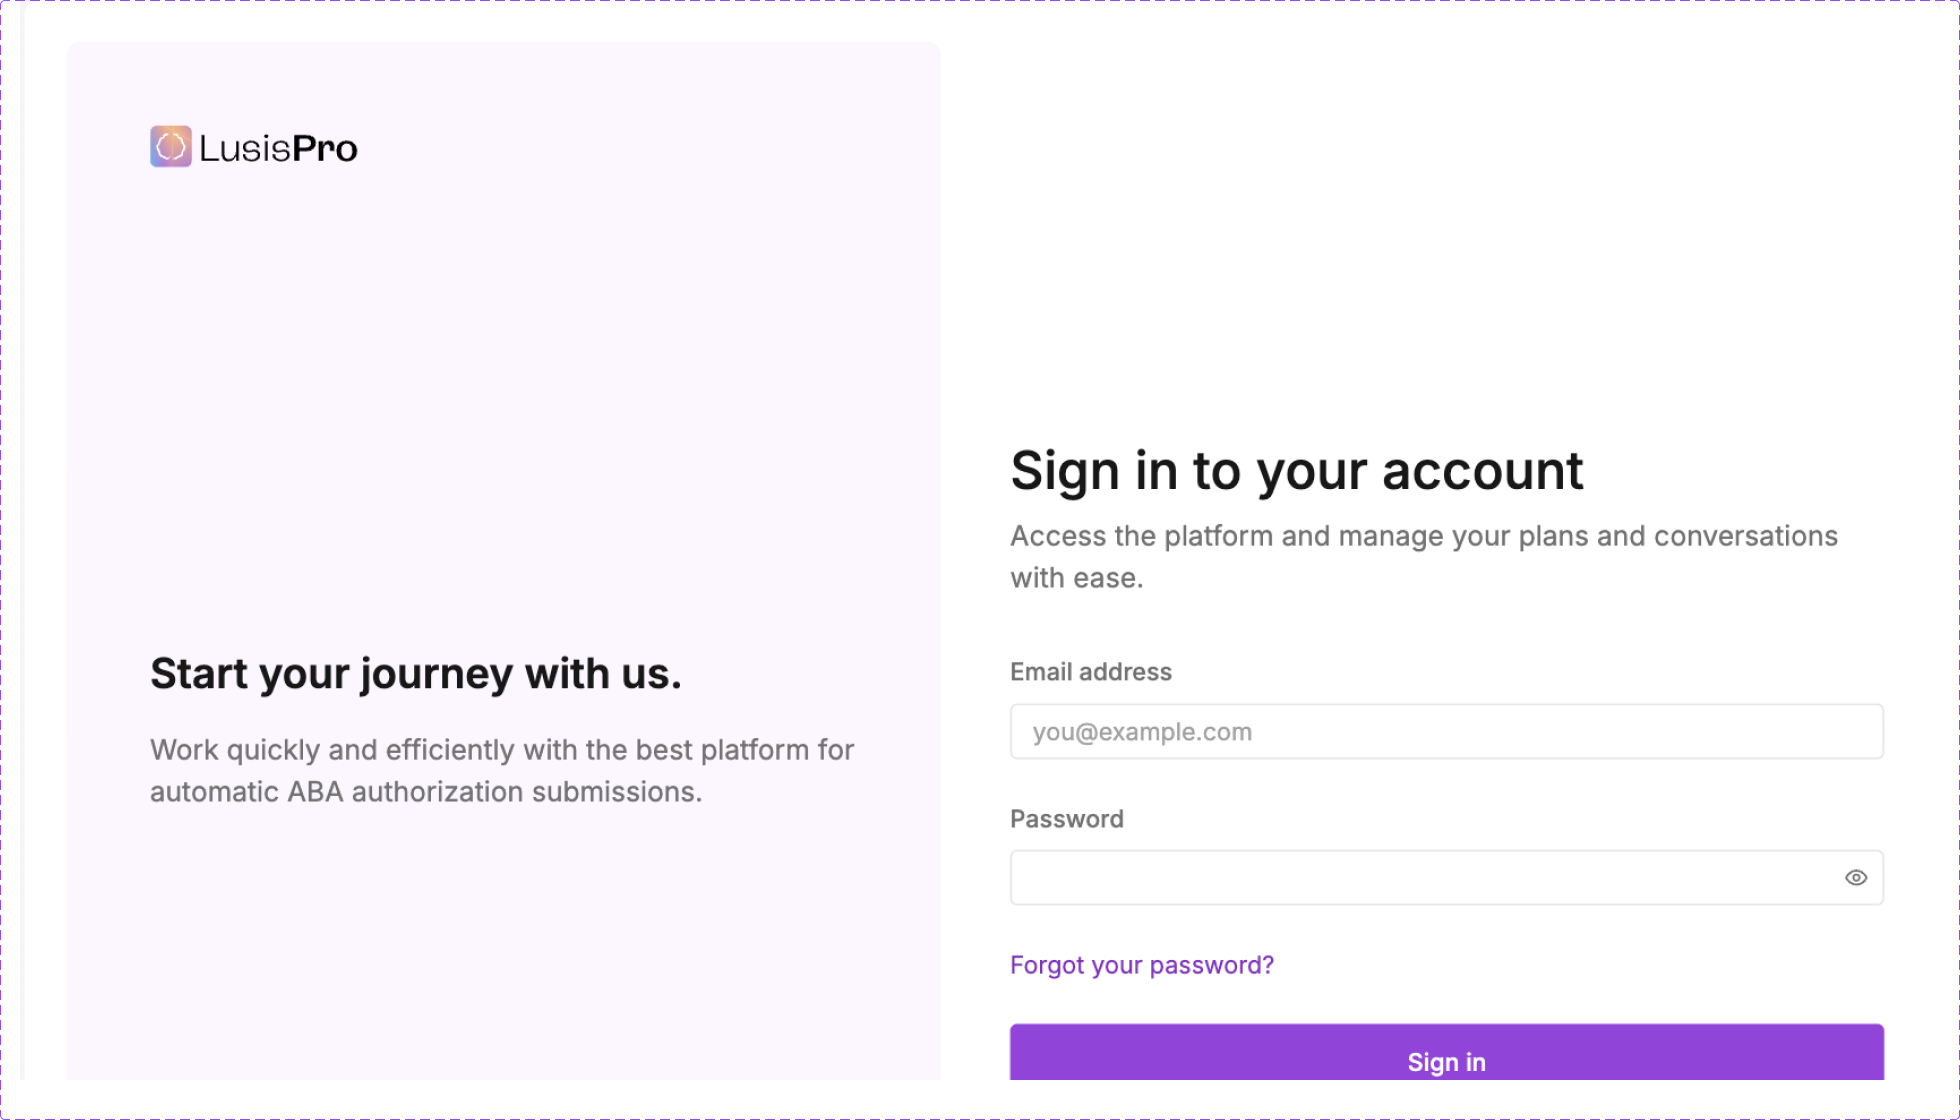1960x1120 pixels.
Task: Click the word "journey" in the left headline
Action: 437,676
